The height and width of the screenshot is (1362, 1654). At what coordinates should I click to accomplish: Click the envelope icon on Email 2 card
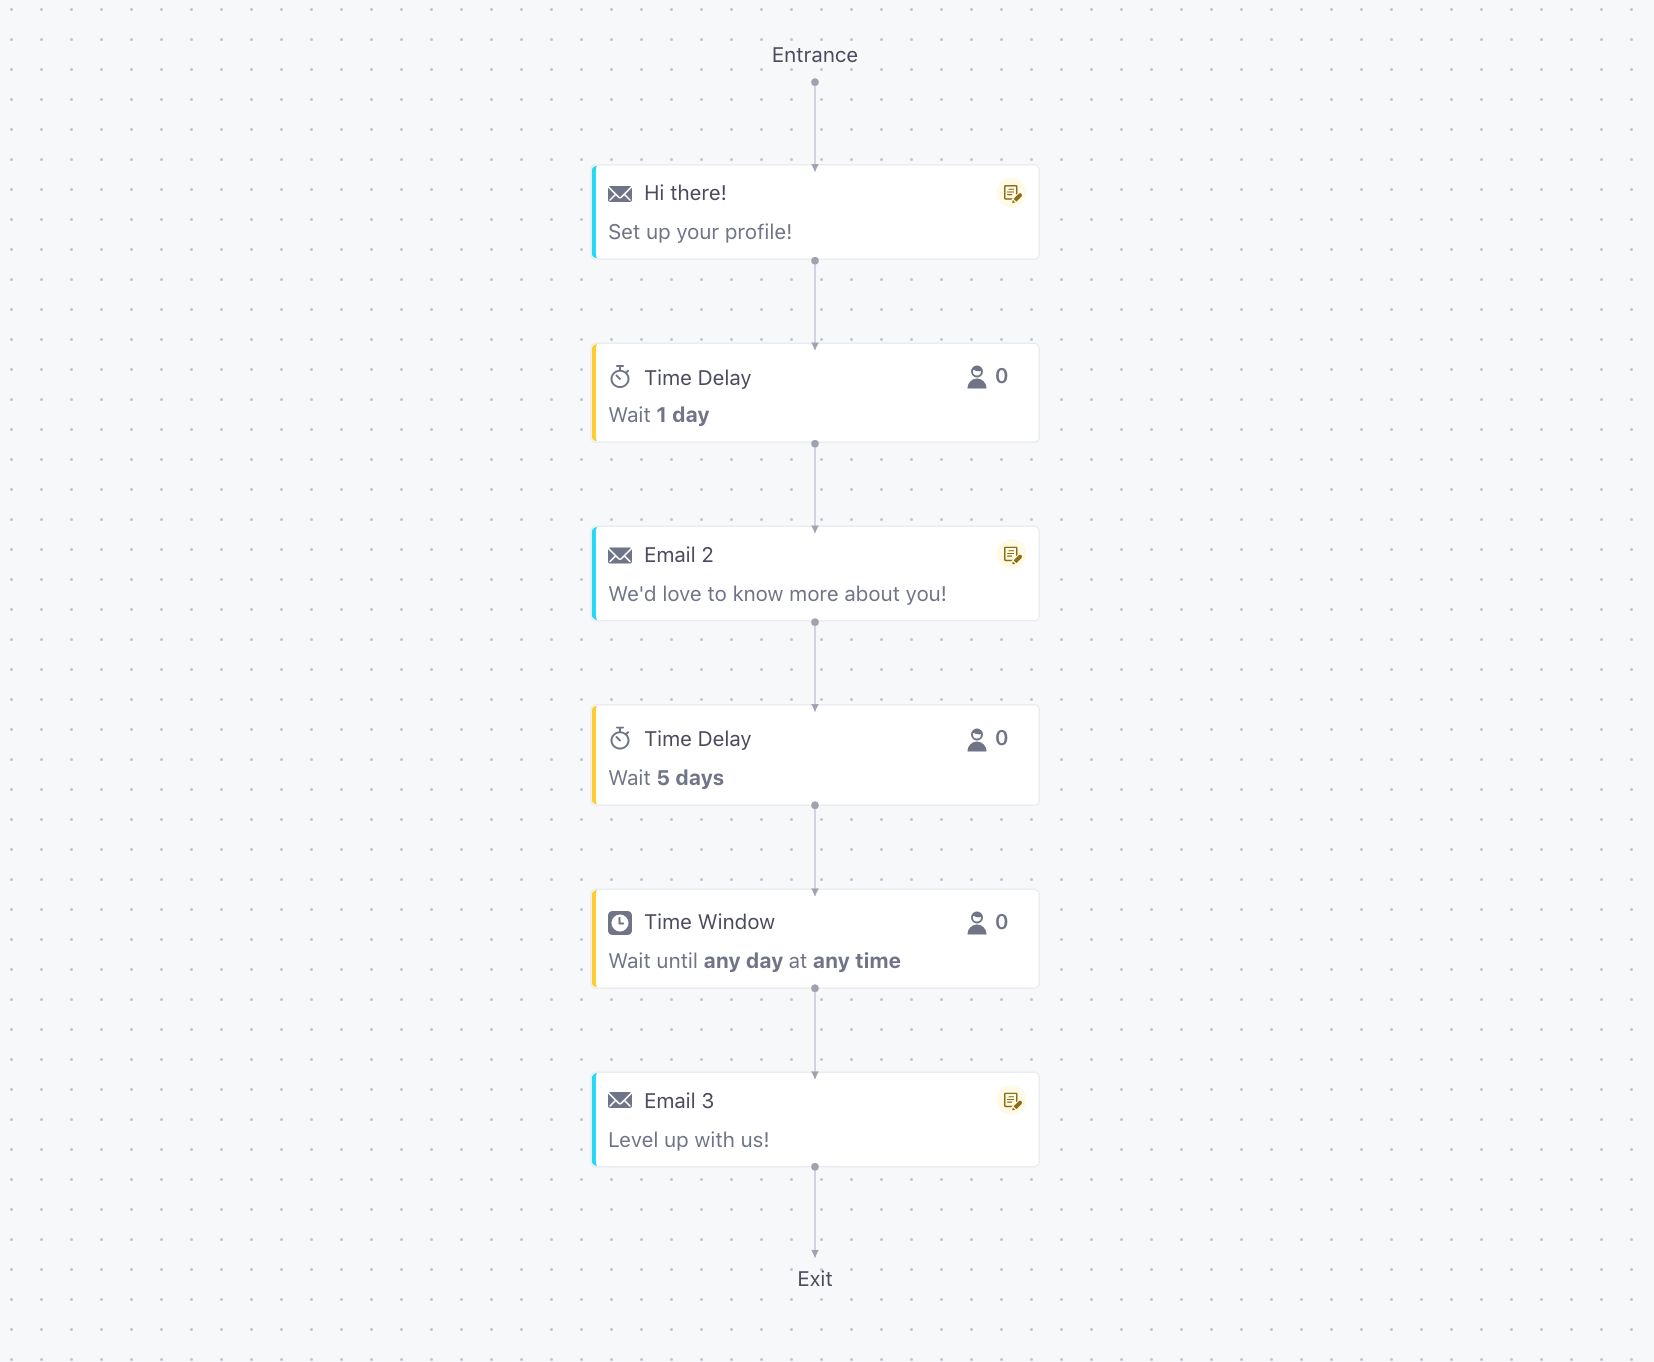click(620, 555)
